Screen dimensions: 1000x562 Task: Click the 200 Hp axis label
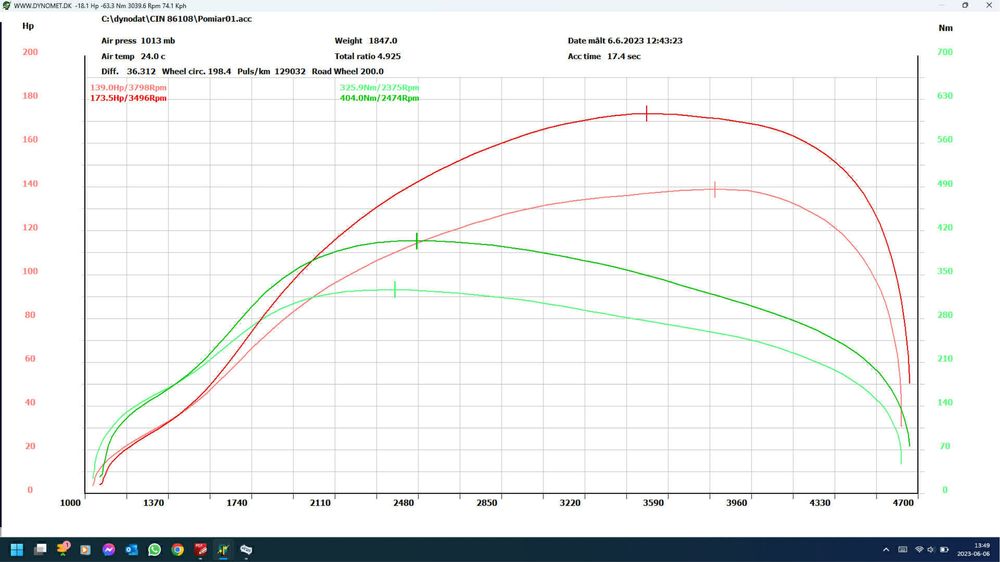point(30,52)
